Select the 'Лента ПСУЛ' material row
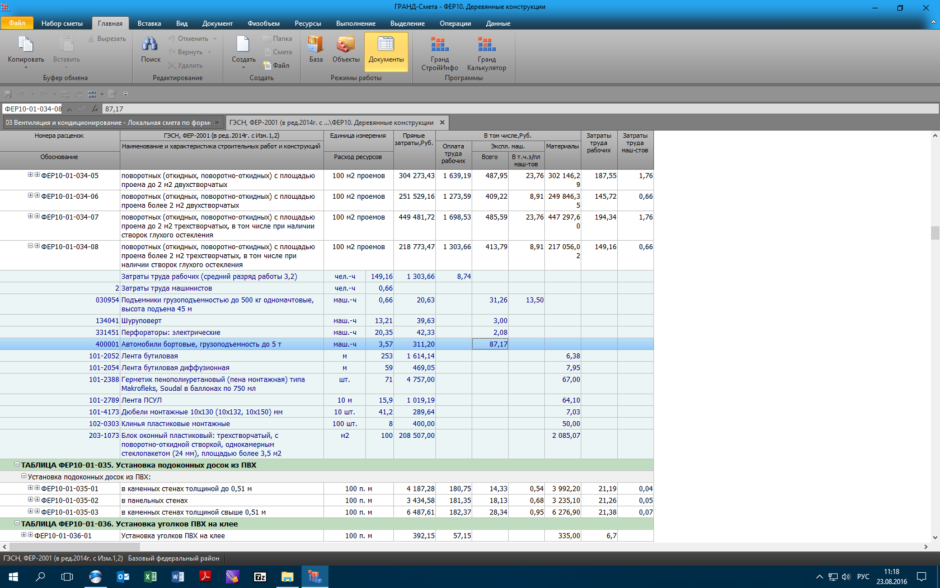This screenshot has height=588, width=940. click(x=327, y=400)
